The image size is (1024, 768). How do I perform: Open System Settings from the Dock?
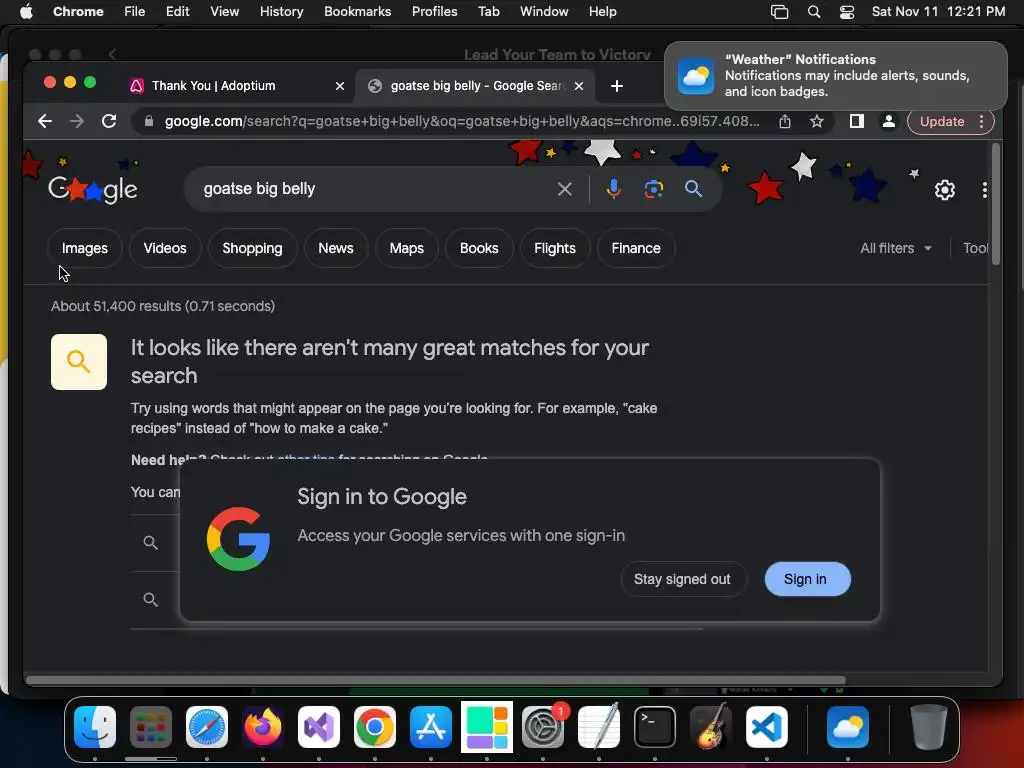[x=543, y=726]
